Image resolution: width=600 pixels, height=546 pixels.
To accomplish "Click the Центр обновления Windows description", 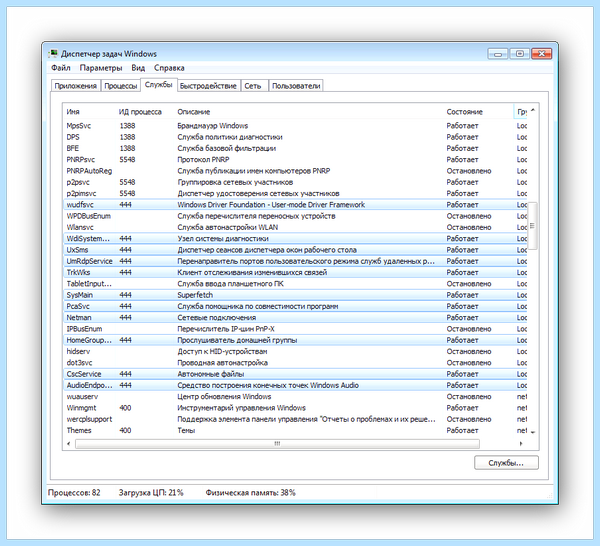I will (x=224, y=396).
